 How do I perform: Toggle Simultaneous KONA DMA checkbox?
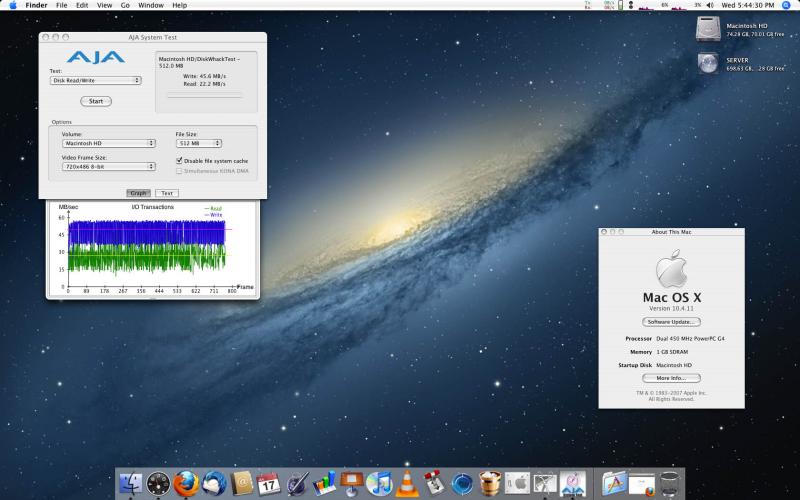pyautogui.click(x=179, y=171)
